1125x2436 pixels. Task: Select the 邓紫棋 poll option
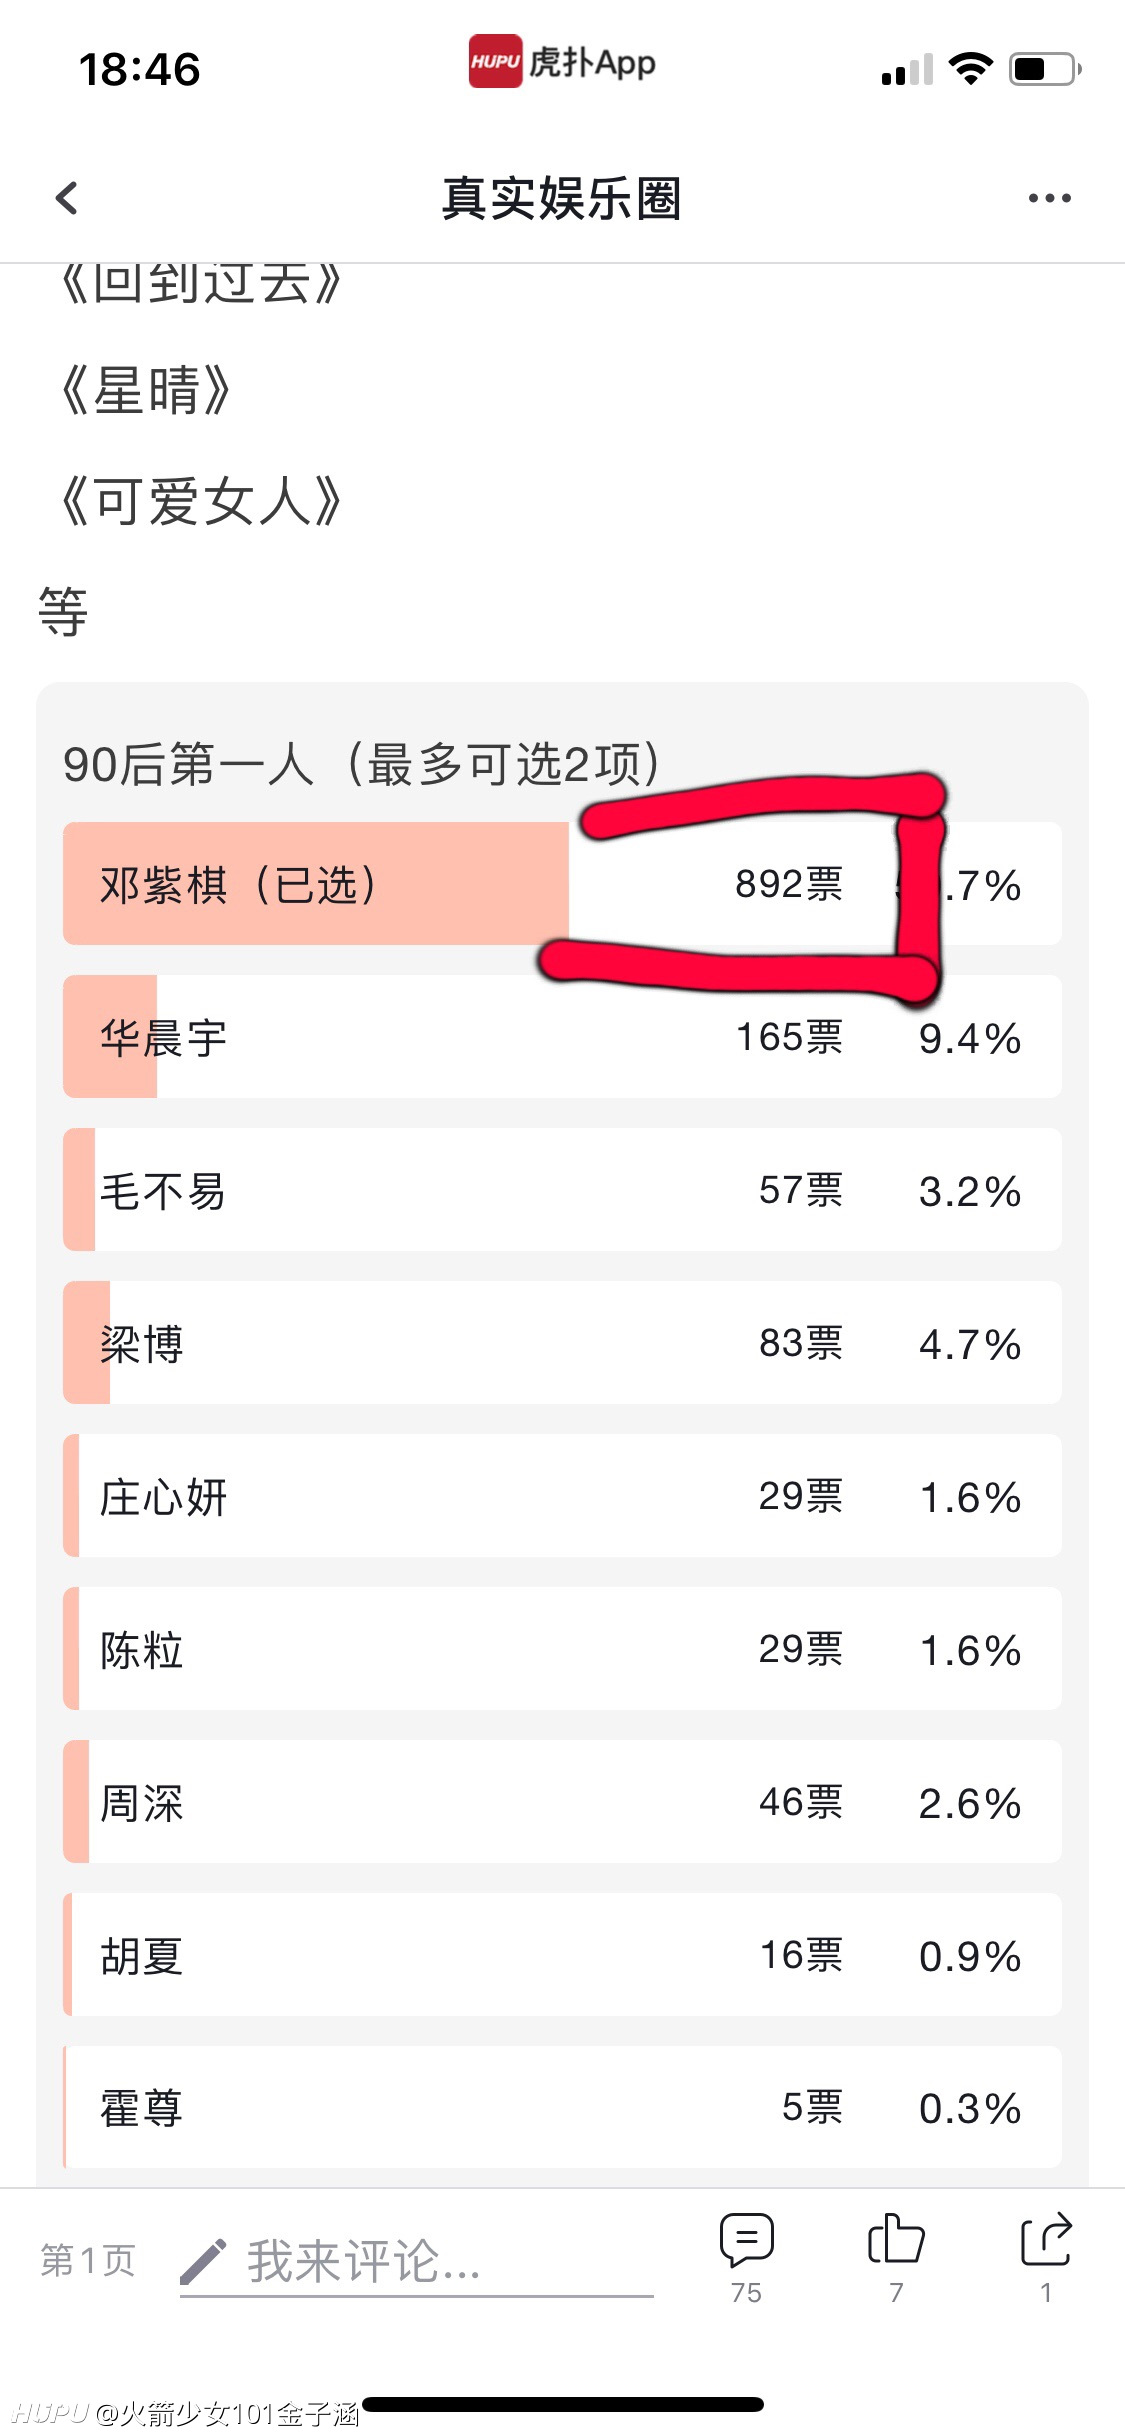562,884
